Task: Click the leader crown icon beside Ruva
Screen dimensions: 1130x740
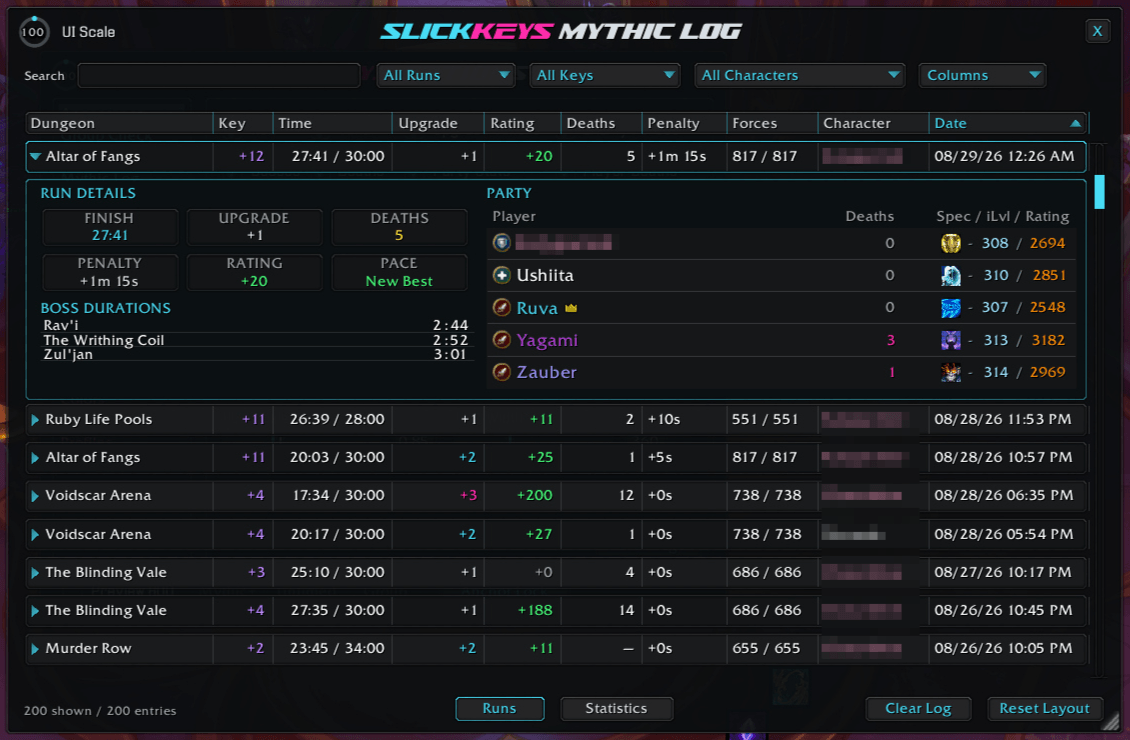Action: coord(571,308)
